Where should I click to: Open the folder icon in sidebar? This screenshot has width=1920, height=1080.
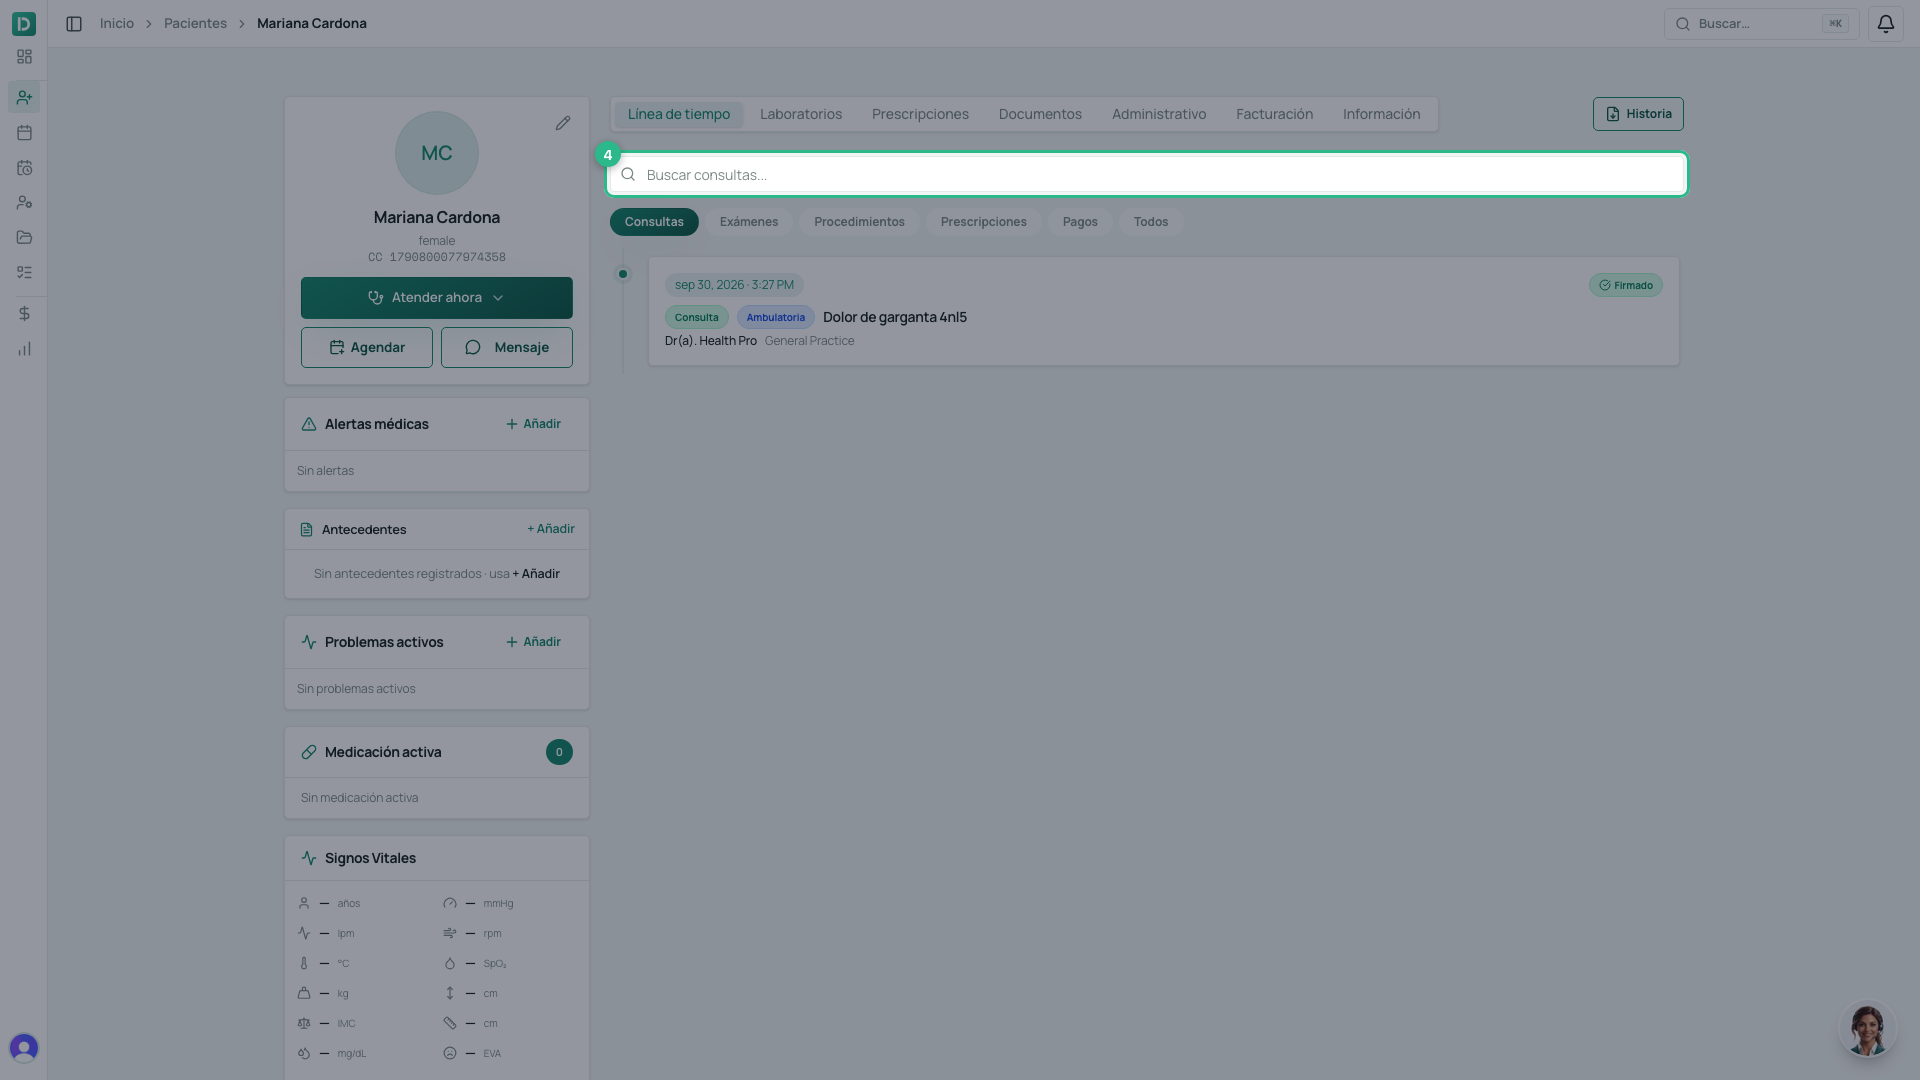pos(24,237)
